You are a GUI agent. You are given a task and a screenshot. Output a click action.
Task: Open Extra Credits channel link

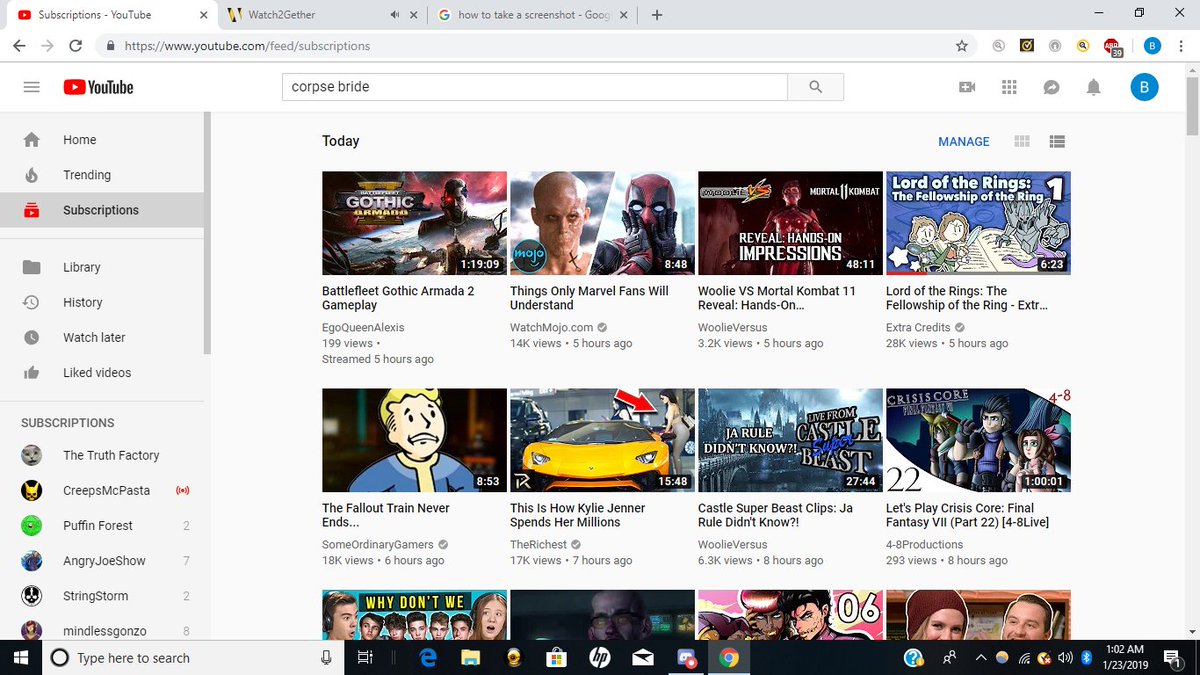pyautogui.click(x=918, y=327)
